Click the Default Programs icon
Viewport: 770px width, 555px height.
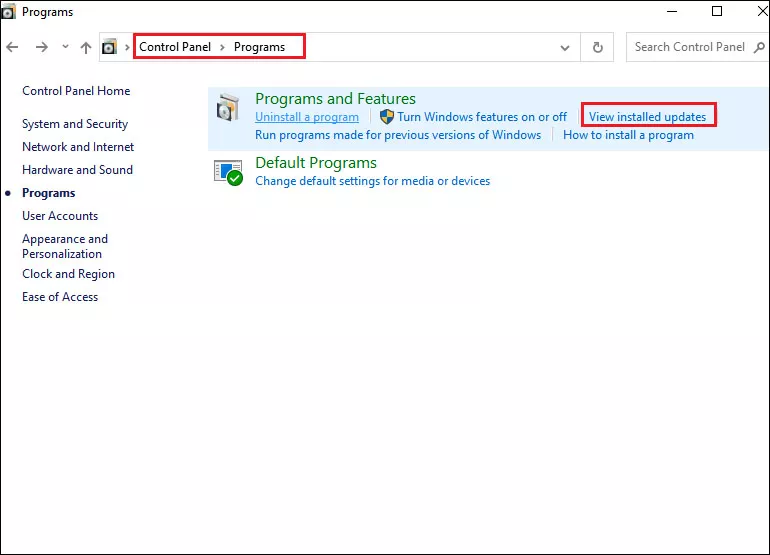pos(228,172)
